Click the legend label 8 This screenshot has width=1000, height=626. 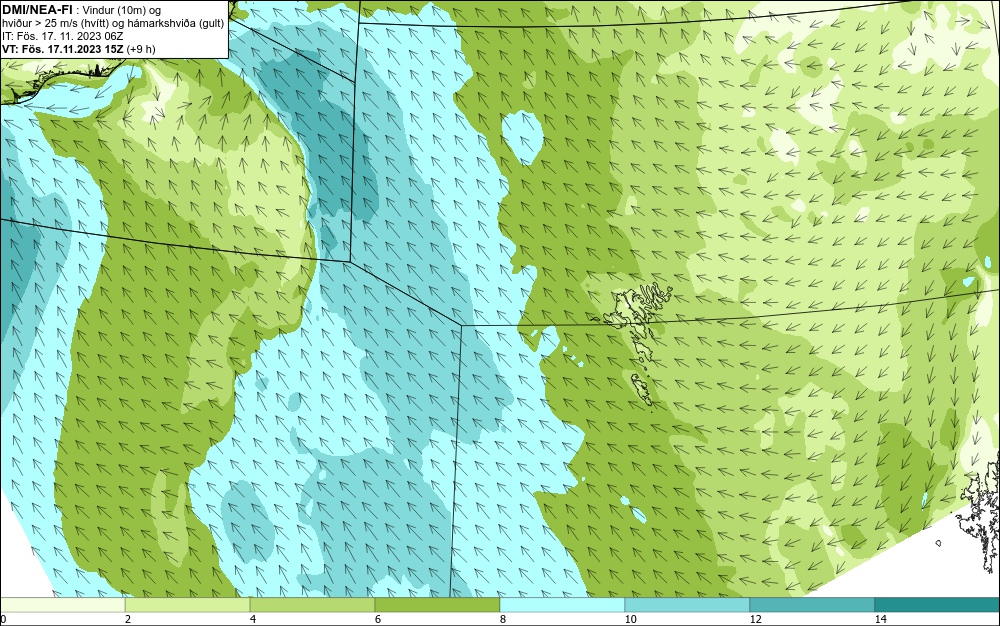(503, 619)
